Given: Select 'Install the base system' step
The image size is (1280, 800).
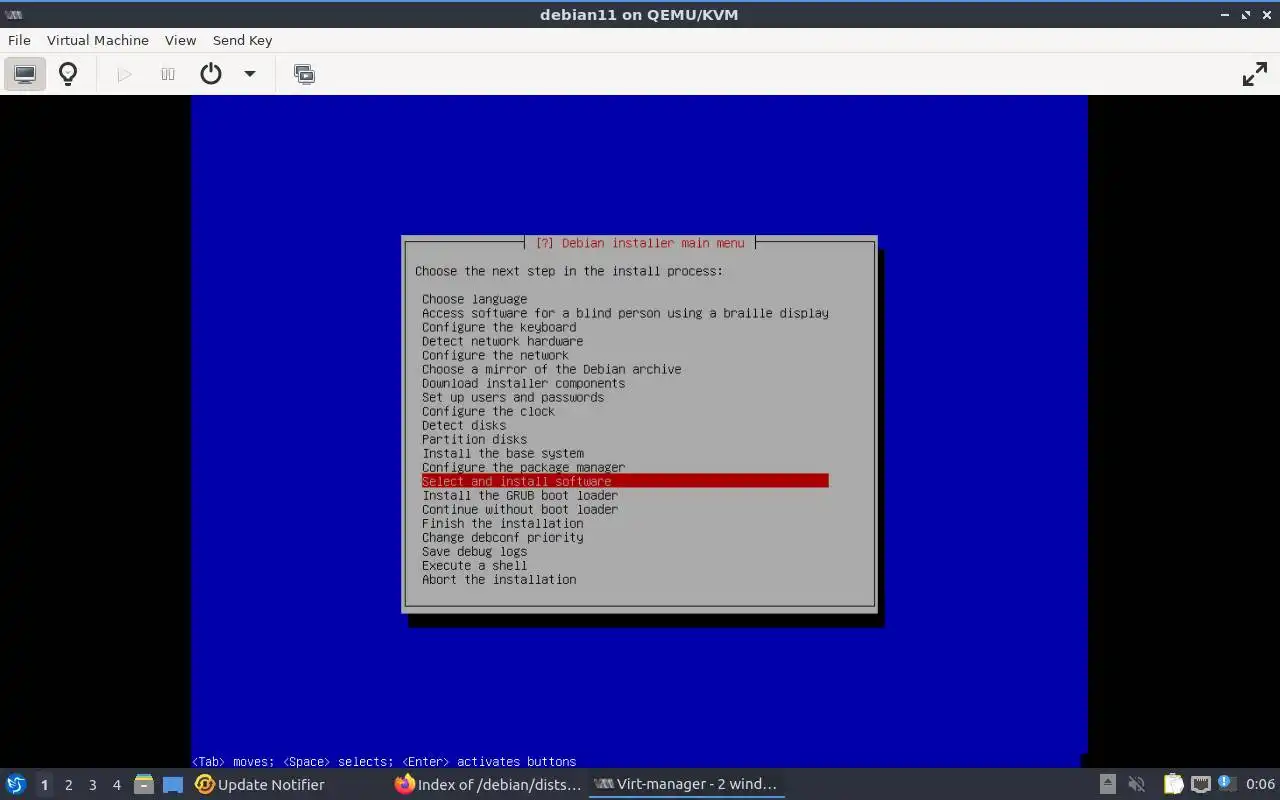Looking at the screenshot, I should click(x=503, y=453).
